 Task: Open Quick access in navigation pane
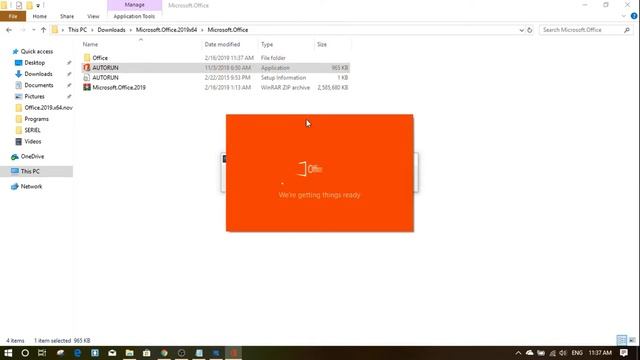tap(37, 51)
